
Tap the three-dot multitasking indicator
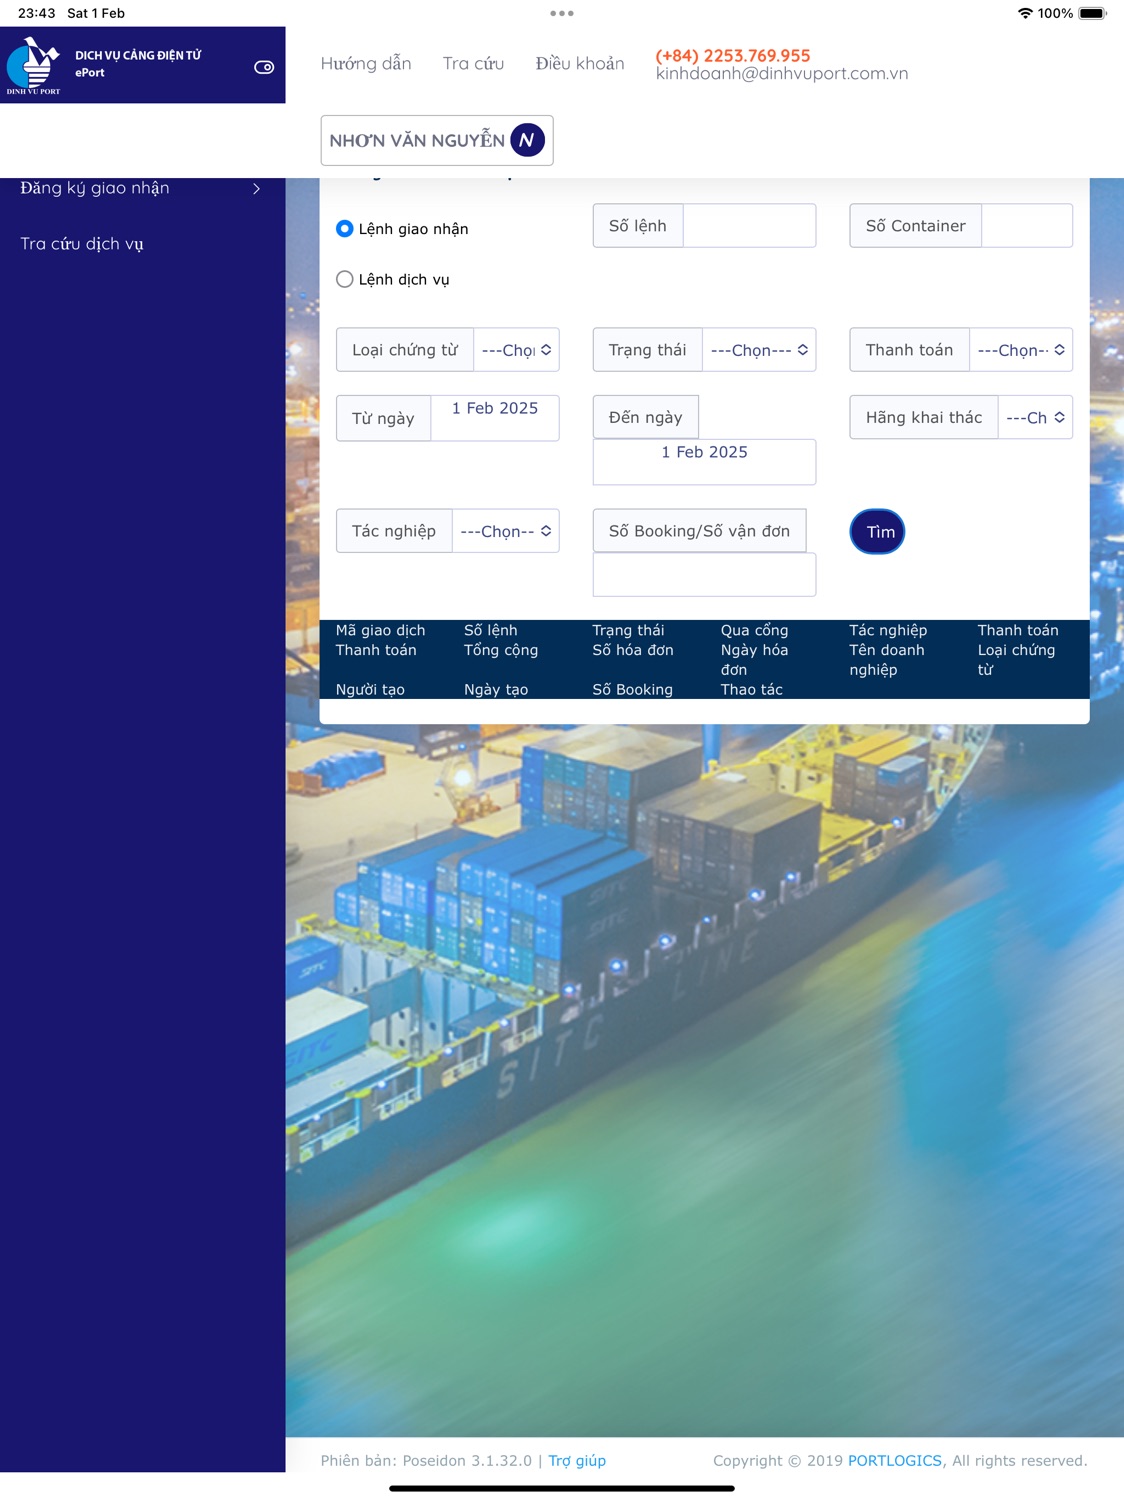[562, 13]
